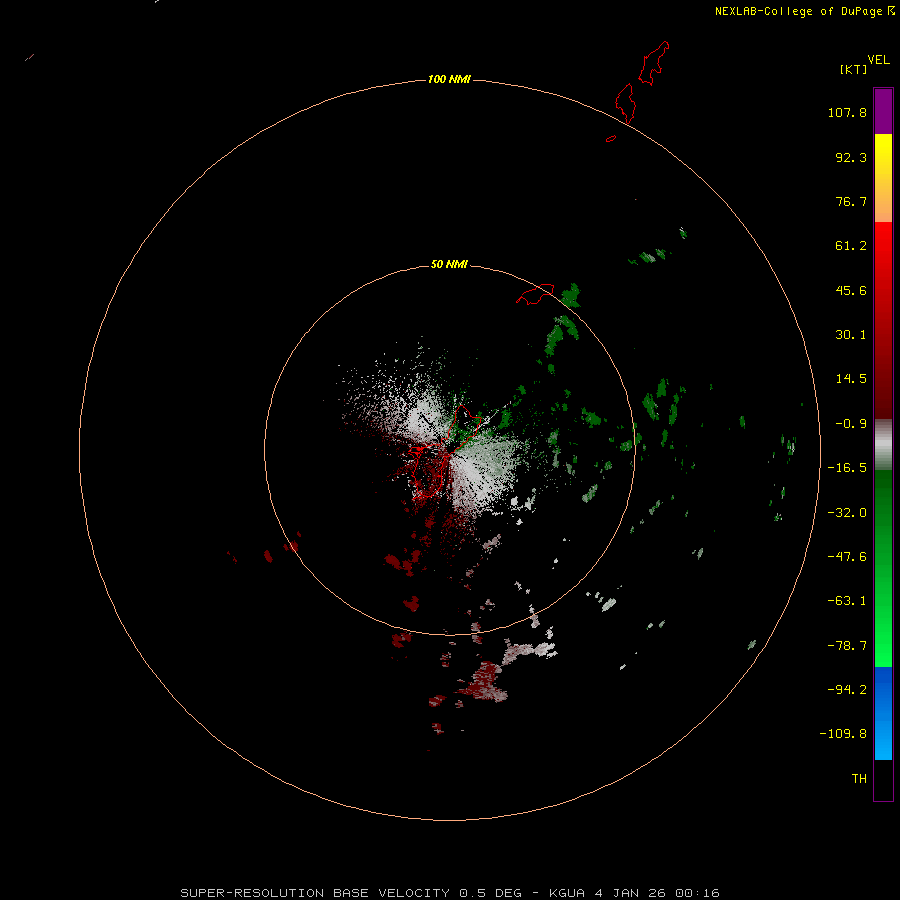This screenshot has height=900, width=900.
Task: Click the -32.0 legend value
Action: pos(847,513)
